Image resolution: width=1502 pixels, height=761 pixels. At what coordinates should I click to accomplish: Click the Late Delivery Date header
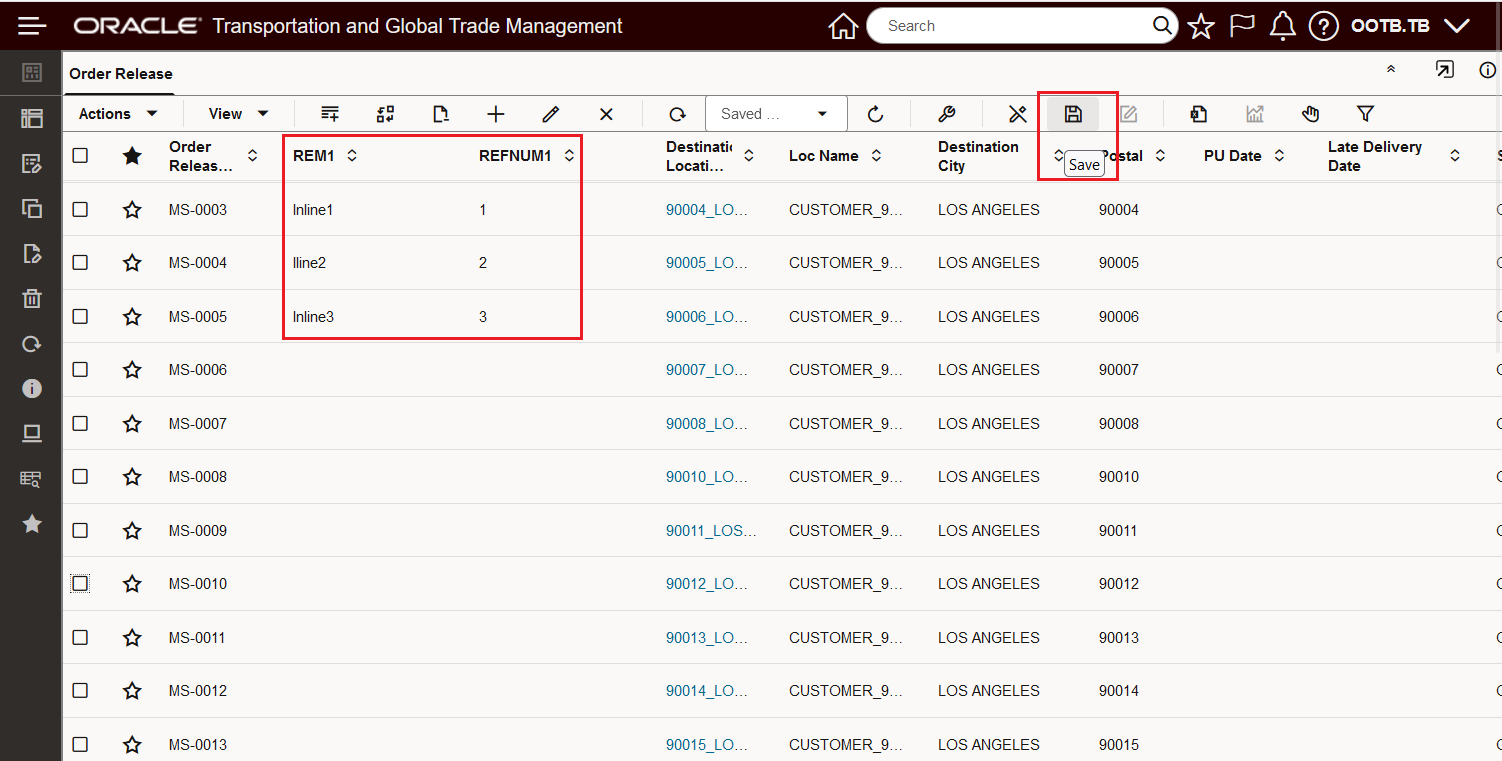pyautogui.click(x=1375, y=156)
